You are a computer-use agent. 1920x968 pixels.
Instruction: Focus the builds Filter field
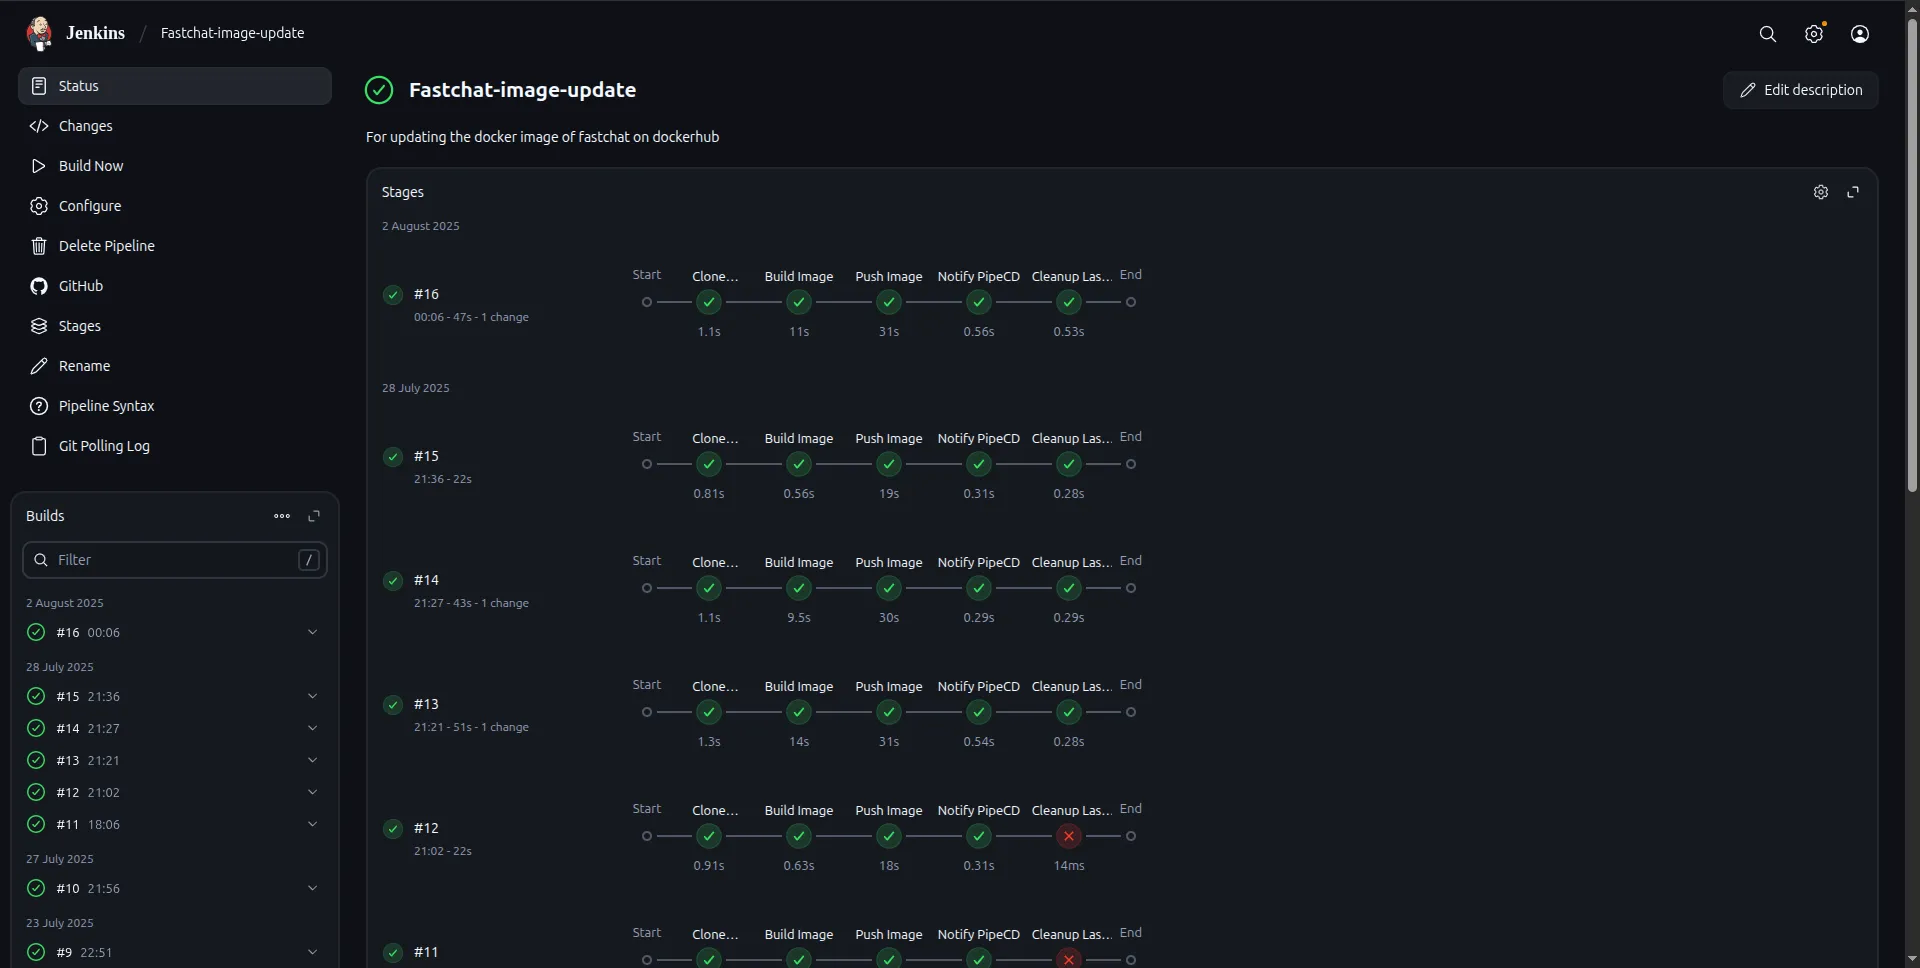(x=175, y=560)
